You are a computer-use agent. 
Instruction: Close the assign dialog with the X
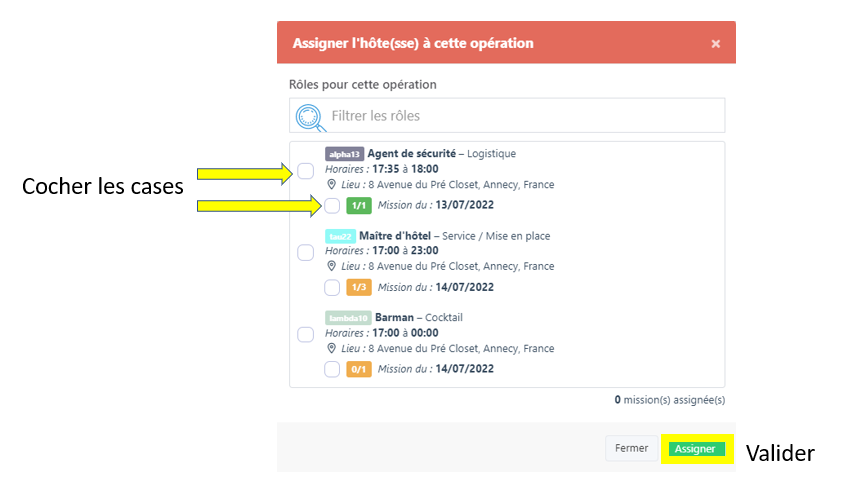715,44
